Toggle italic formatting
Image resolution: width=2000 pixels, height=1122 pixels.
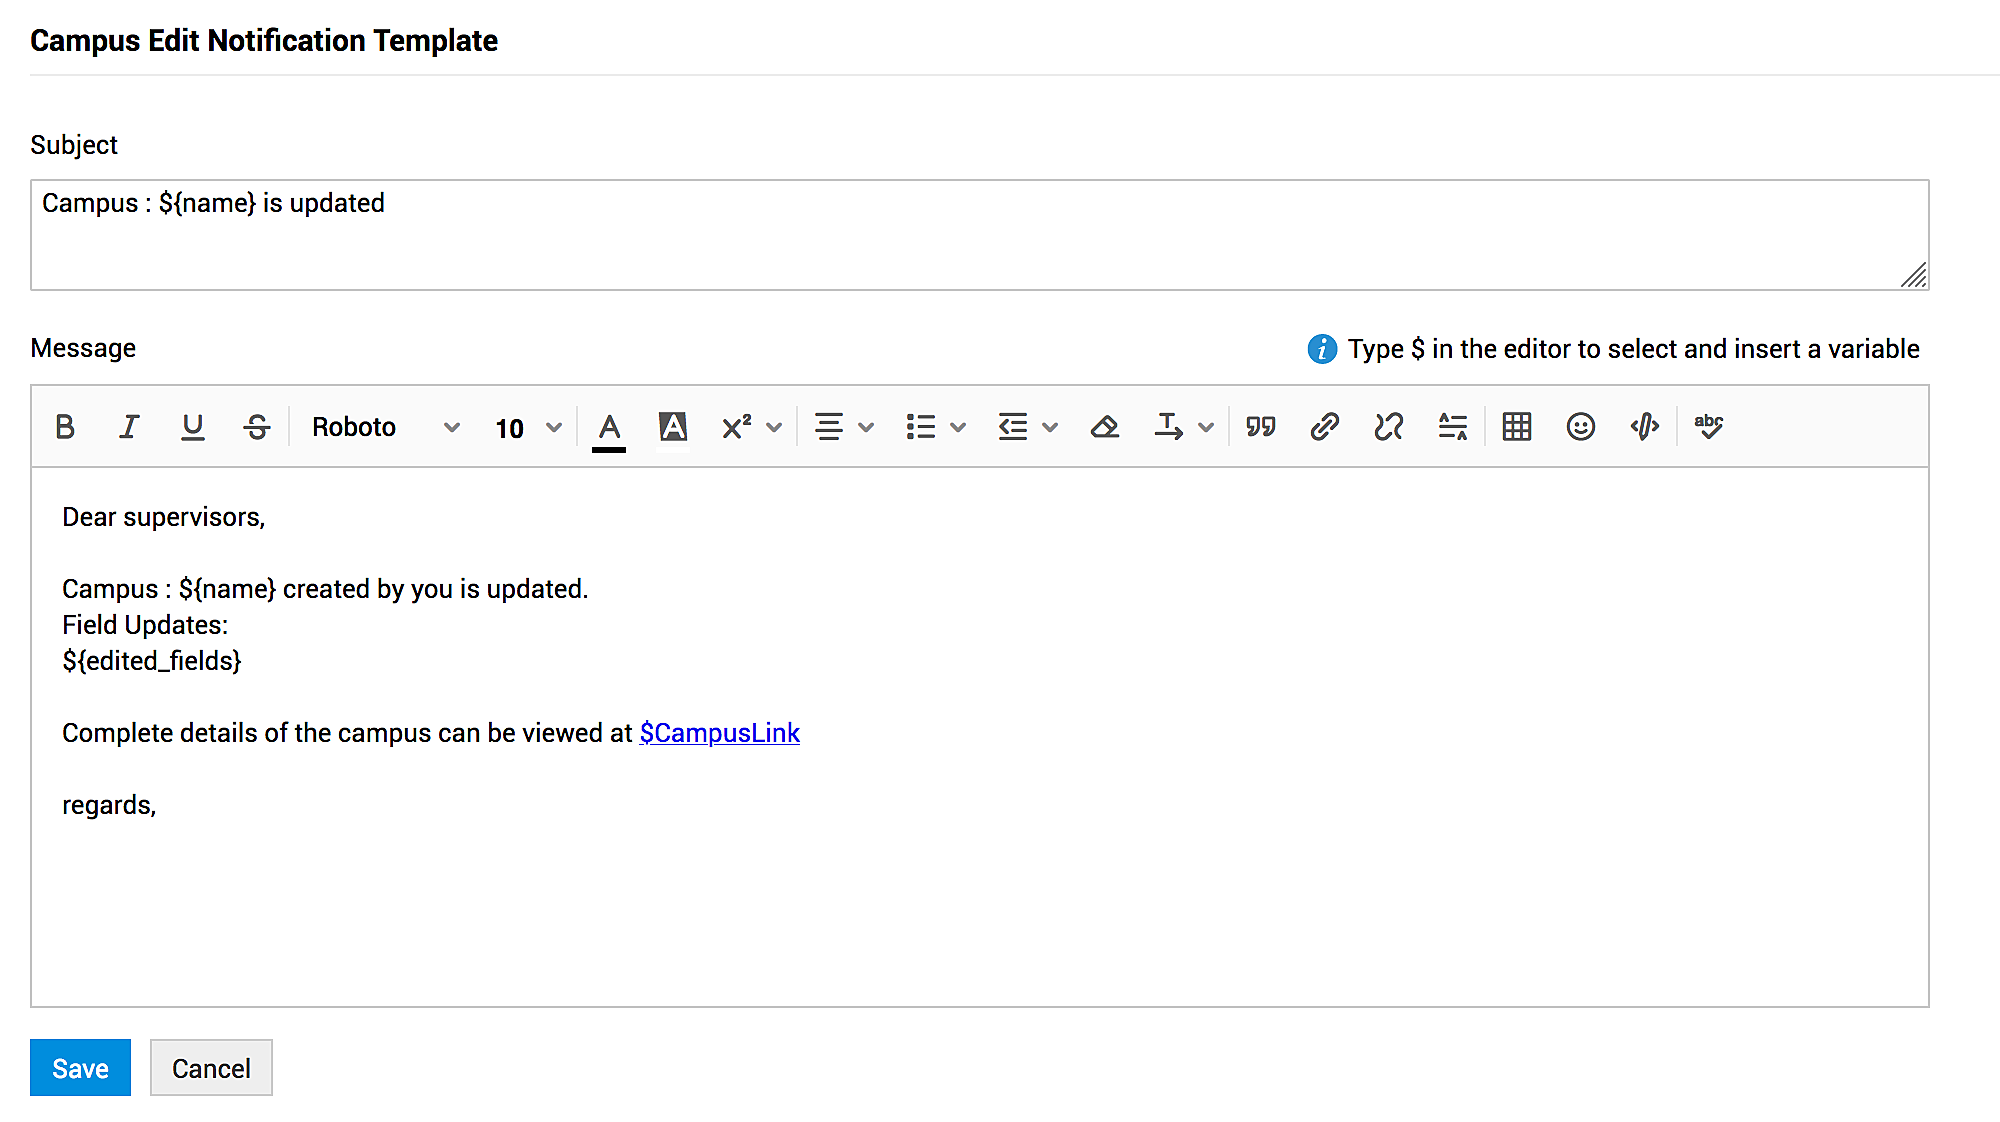coord(129,427)
